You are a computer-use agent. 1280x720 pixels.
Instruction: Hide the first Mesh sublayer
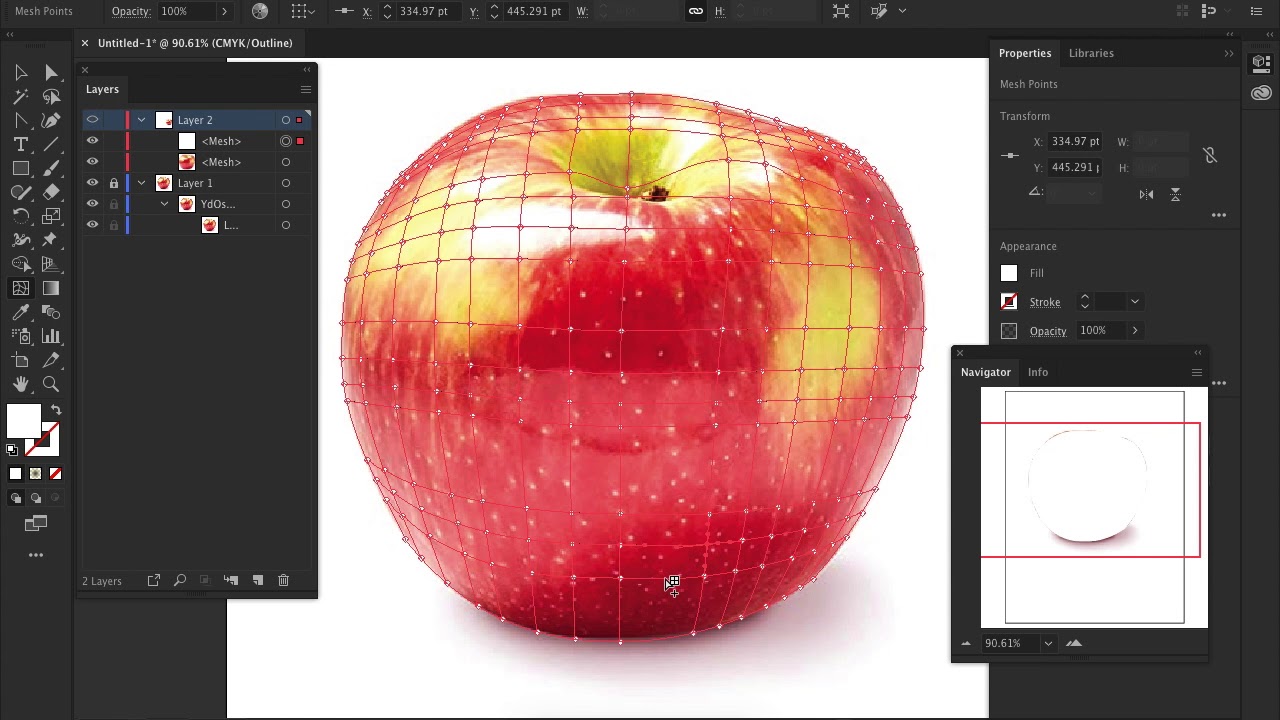[x=92, y=141]
